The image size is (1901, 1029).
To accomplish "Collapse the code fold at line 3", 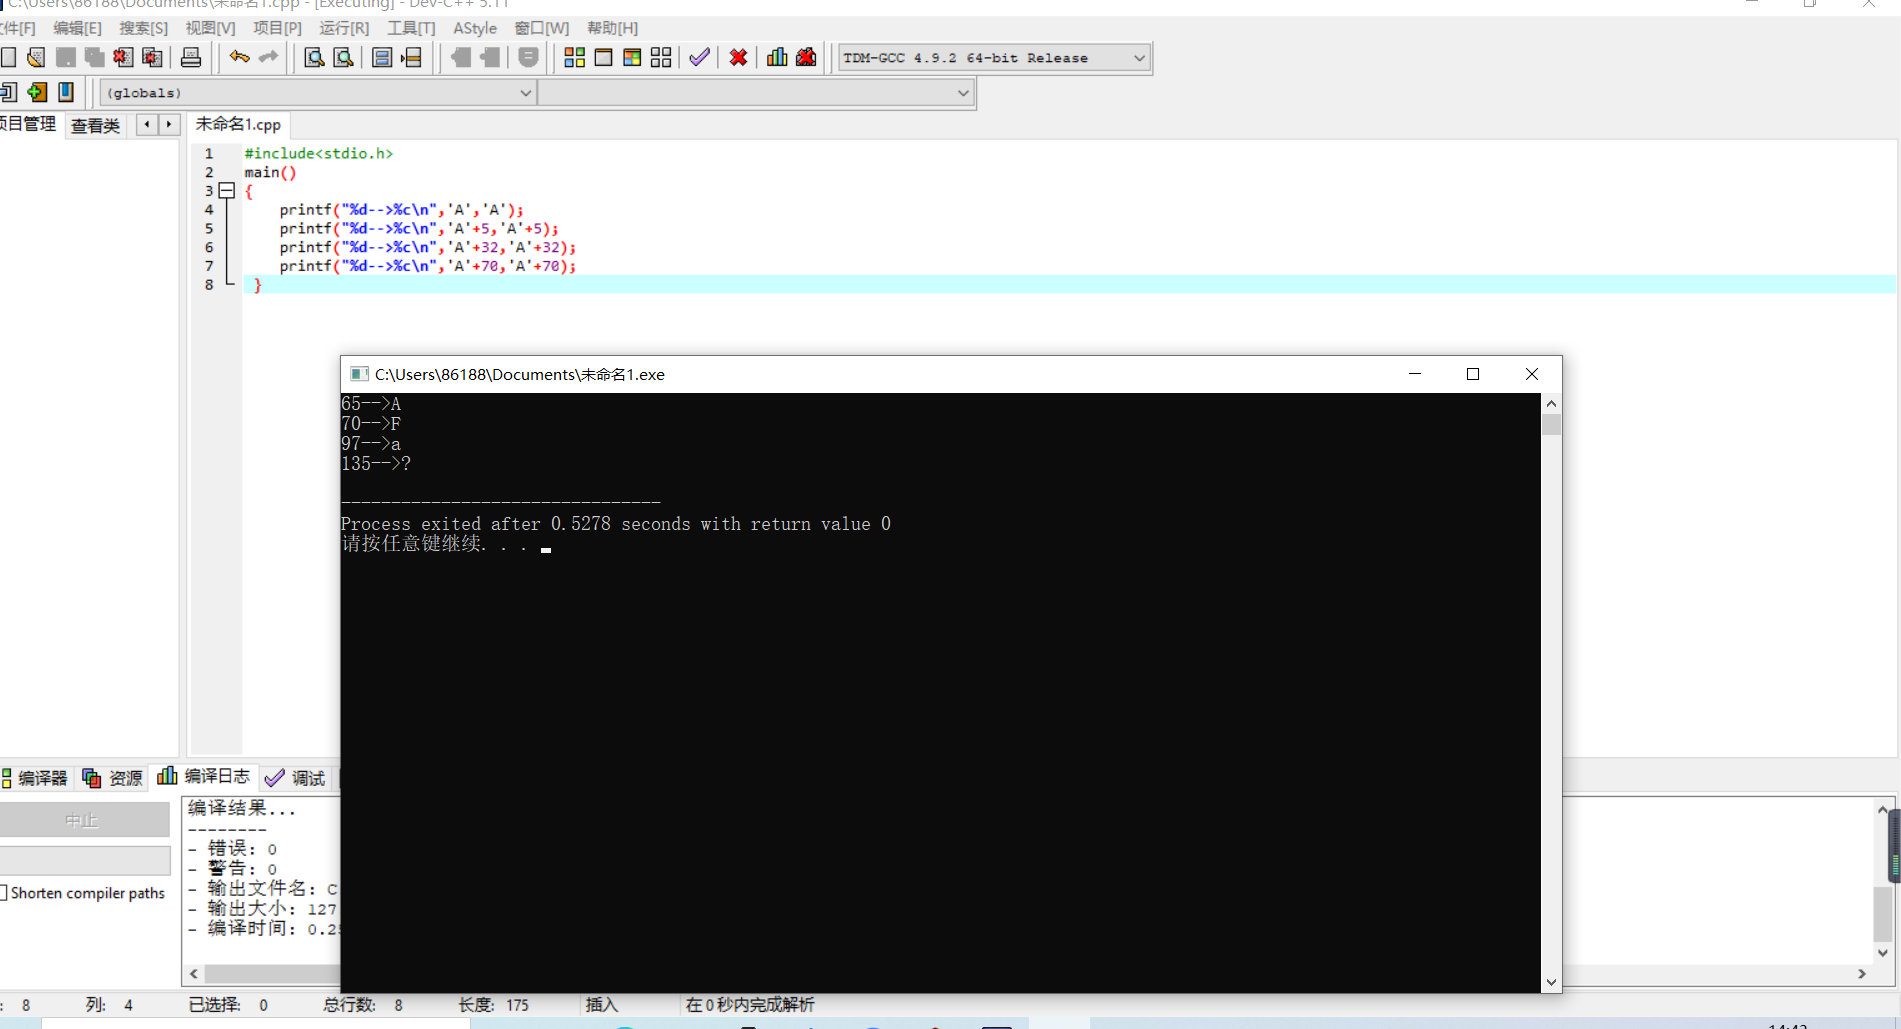I will (227, 190).
